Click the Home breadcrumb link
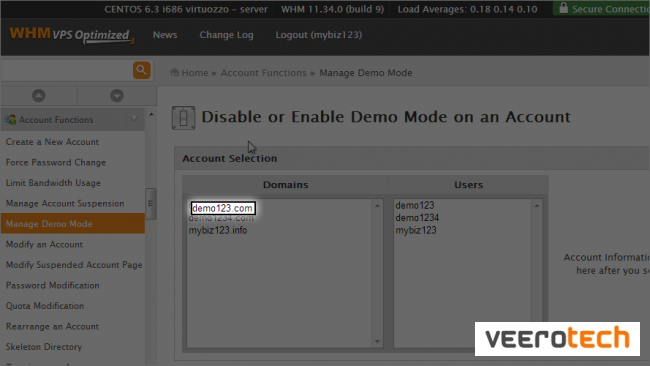Image resolution: width=650 pixels, height=366 pixels. (x=194, y=73)
